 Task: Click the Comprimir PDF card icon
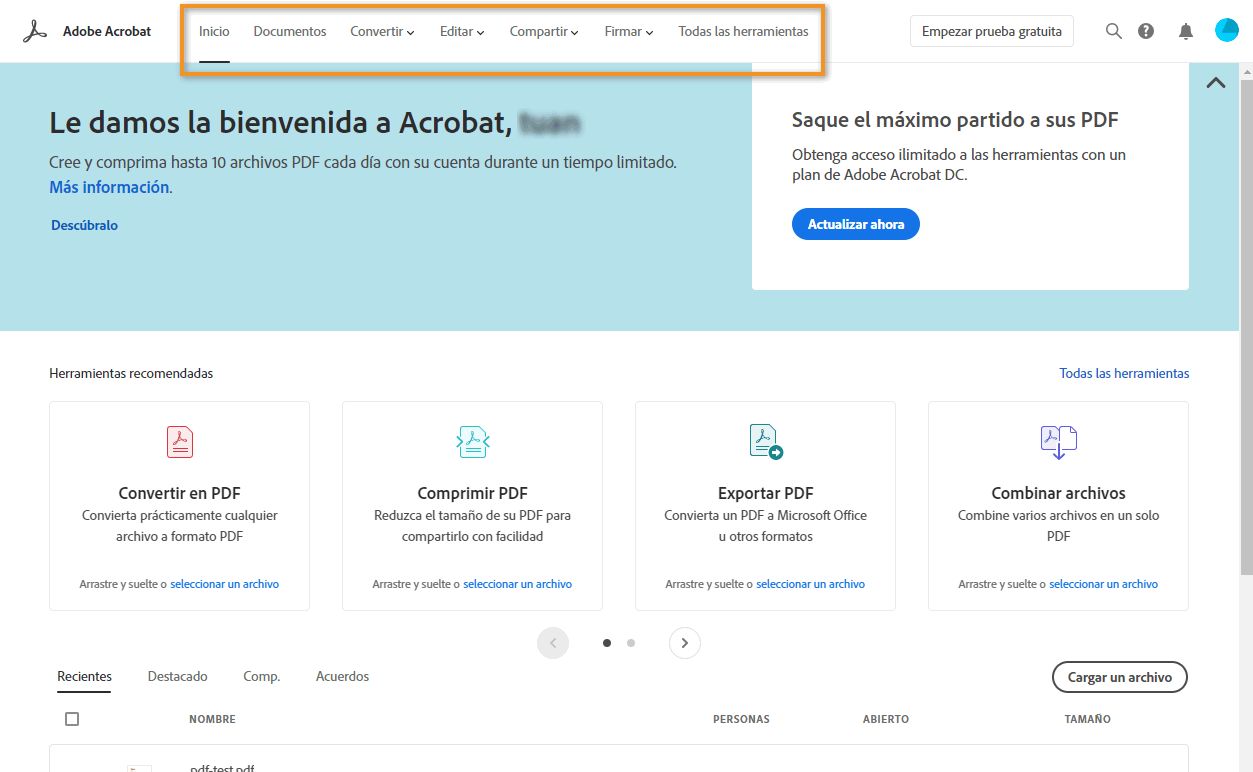click(472, 441)
